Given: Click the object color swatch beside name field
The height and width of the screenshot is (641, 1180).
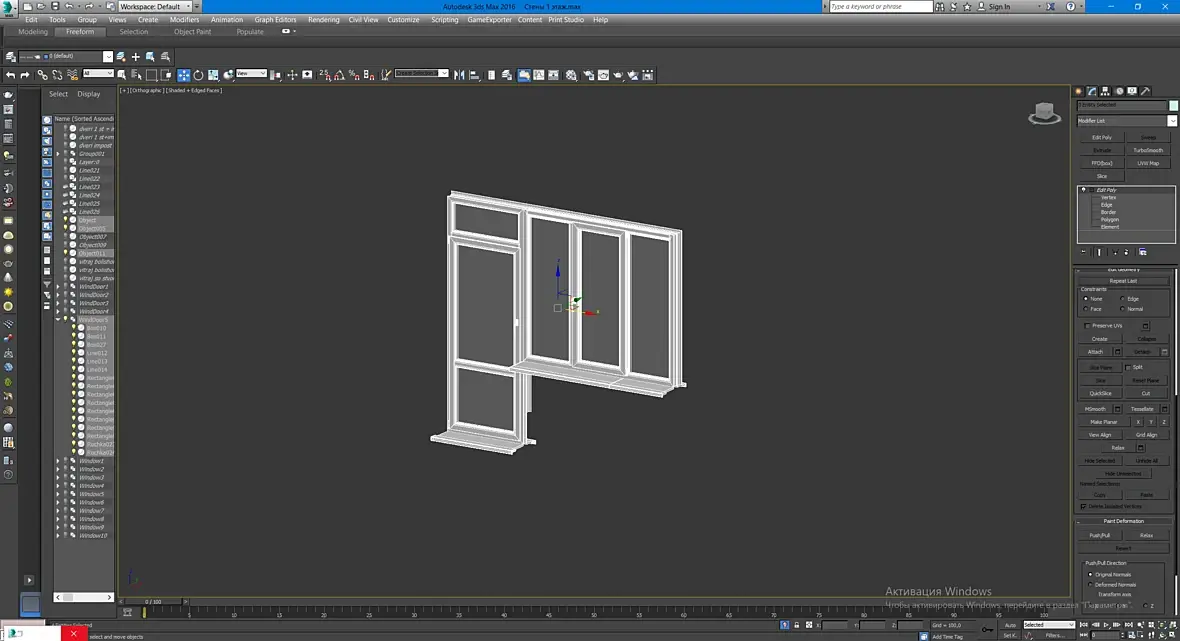Looking at the screenshot, I should (1173, 105).
